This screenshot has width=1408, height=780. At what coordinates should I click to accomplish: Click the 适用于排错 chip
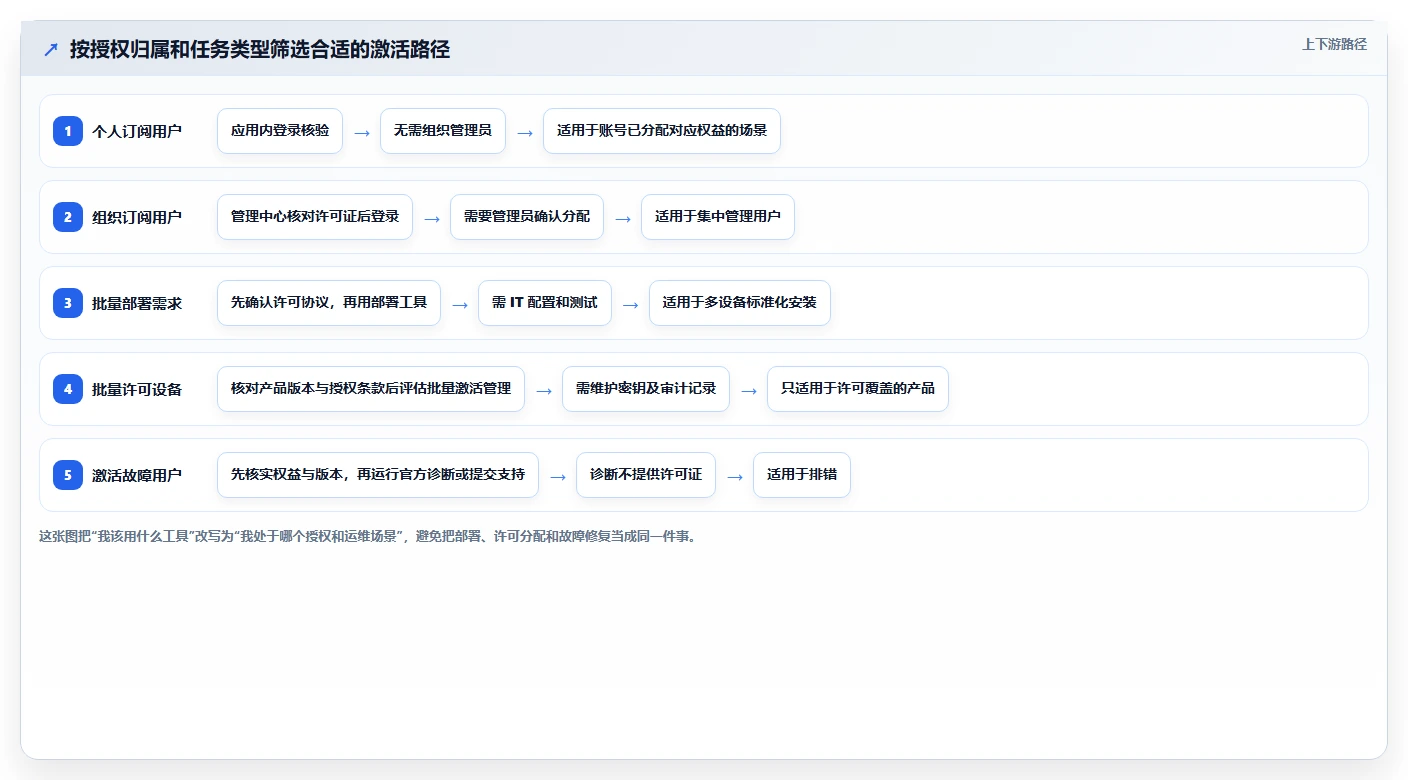pos(802,475)
